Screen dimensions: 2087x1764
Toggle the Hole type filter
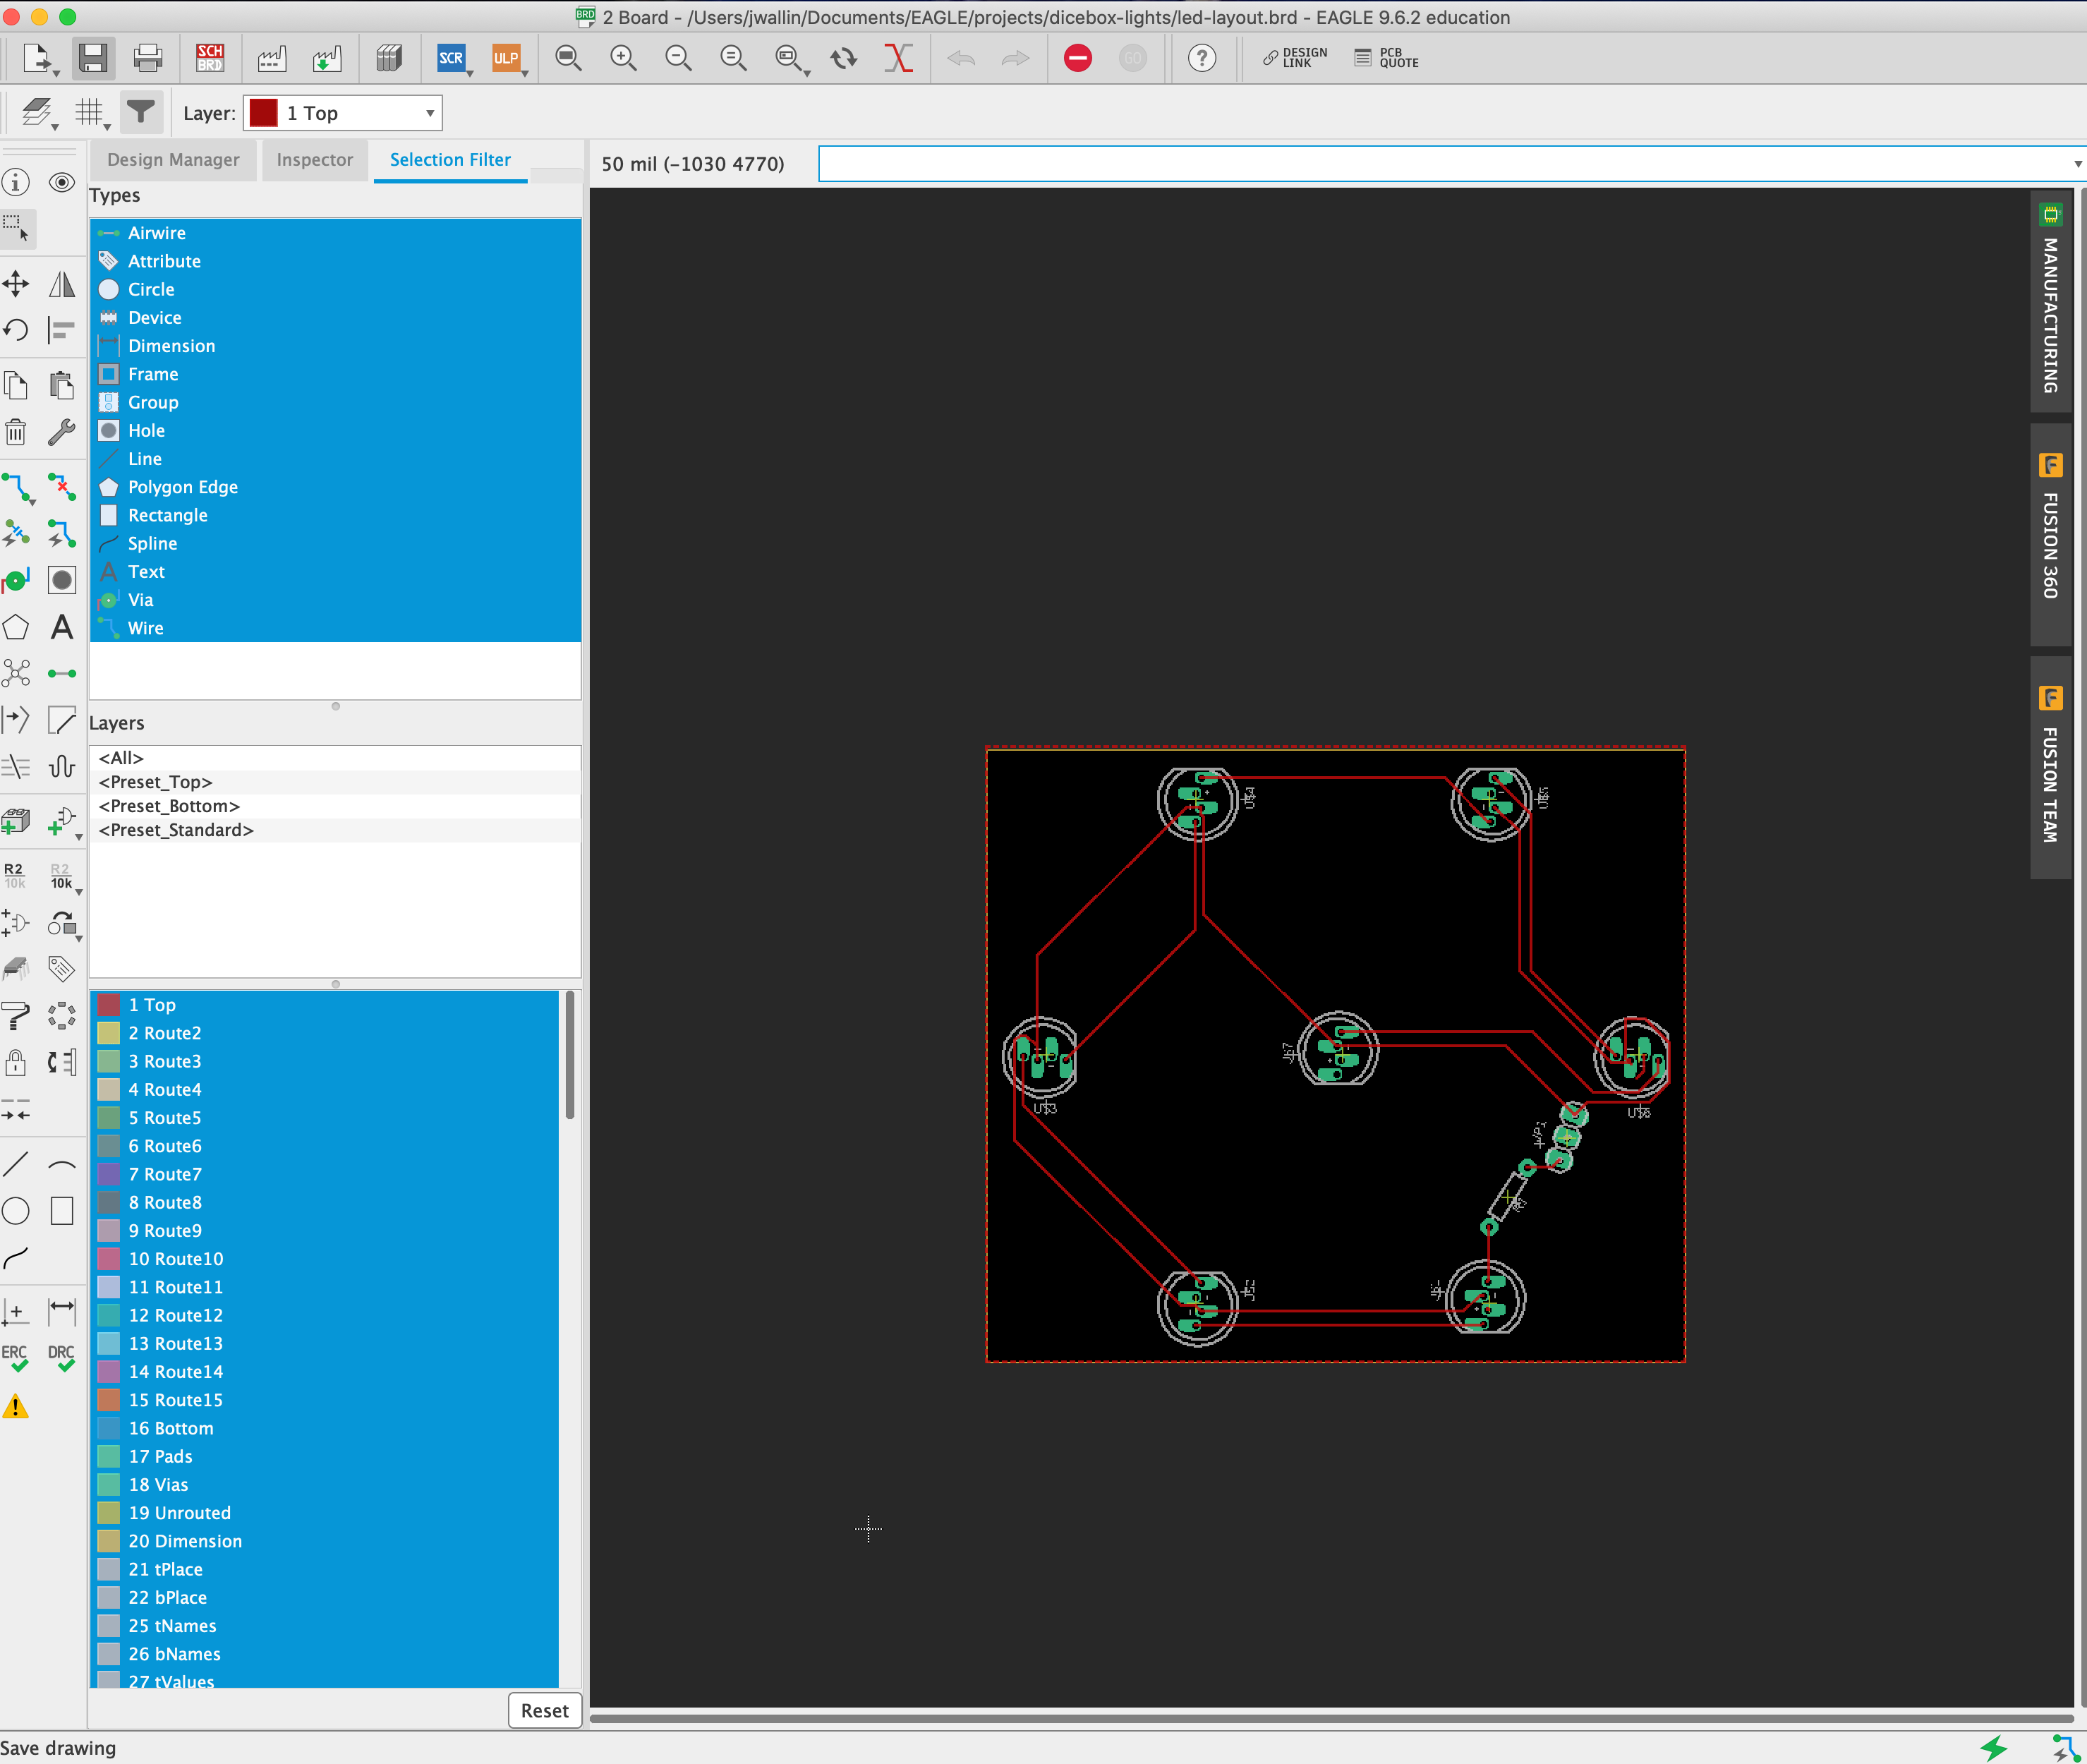[x=335, y=431]
